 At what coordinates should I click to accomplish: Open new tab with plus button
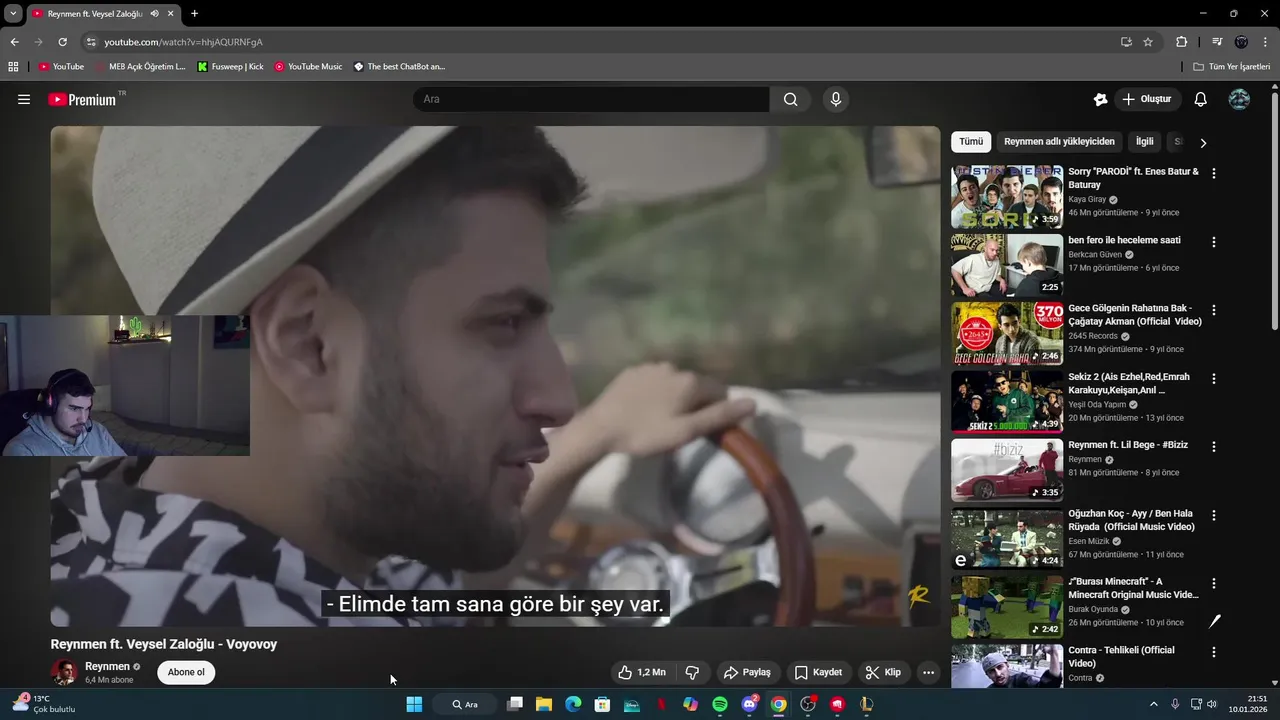(x=194, y=13)
